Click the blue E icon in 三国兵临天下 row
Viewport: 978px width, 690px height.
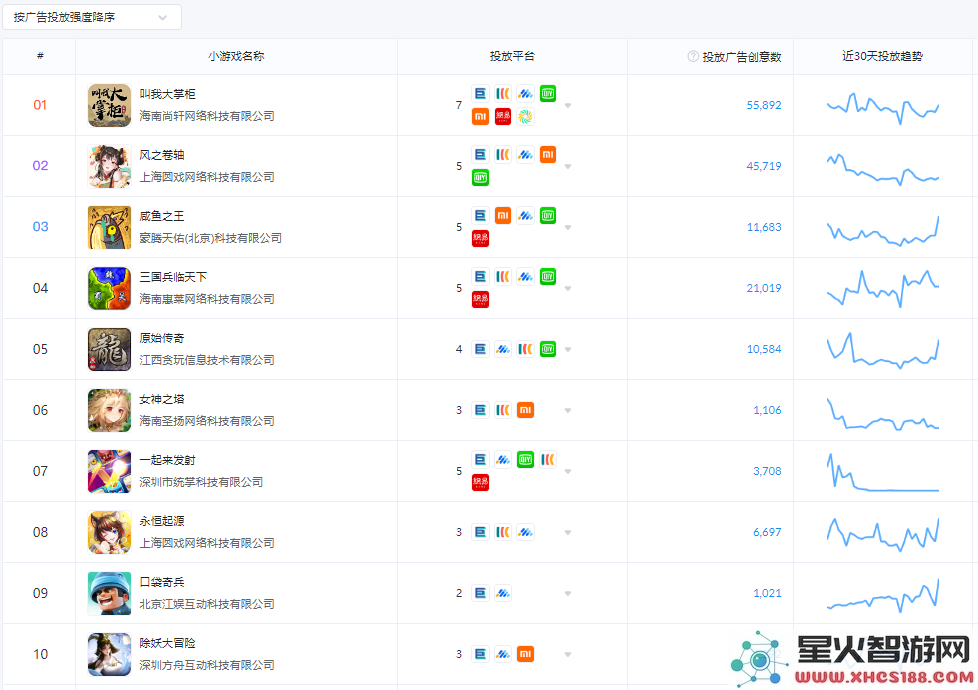point(480,276)
